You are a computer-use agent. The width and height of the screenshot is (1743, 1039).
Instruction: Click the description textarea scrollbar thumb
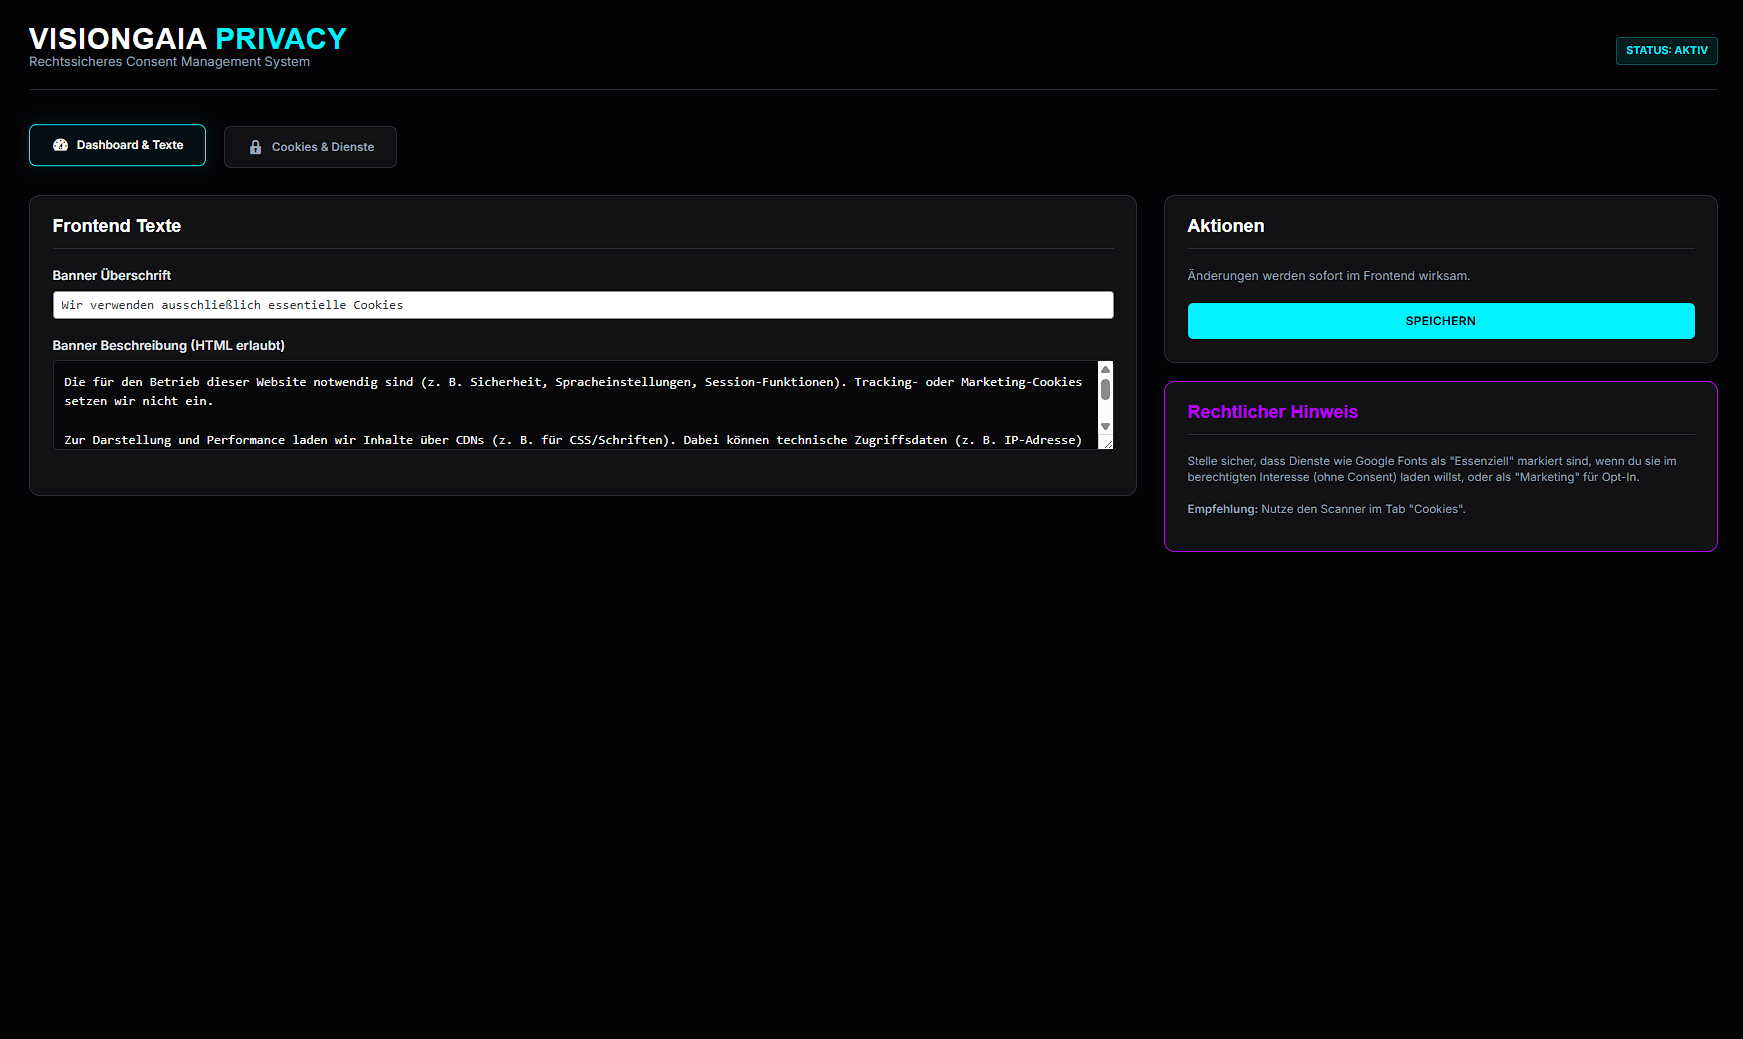tap(1105, 389)
